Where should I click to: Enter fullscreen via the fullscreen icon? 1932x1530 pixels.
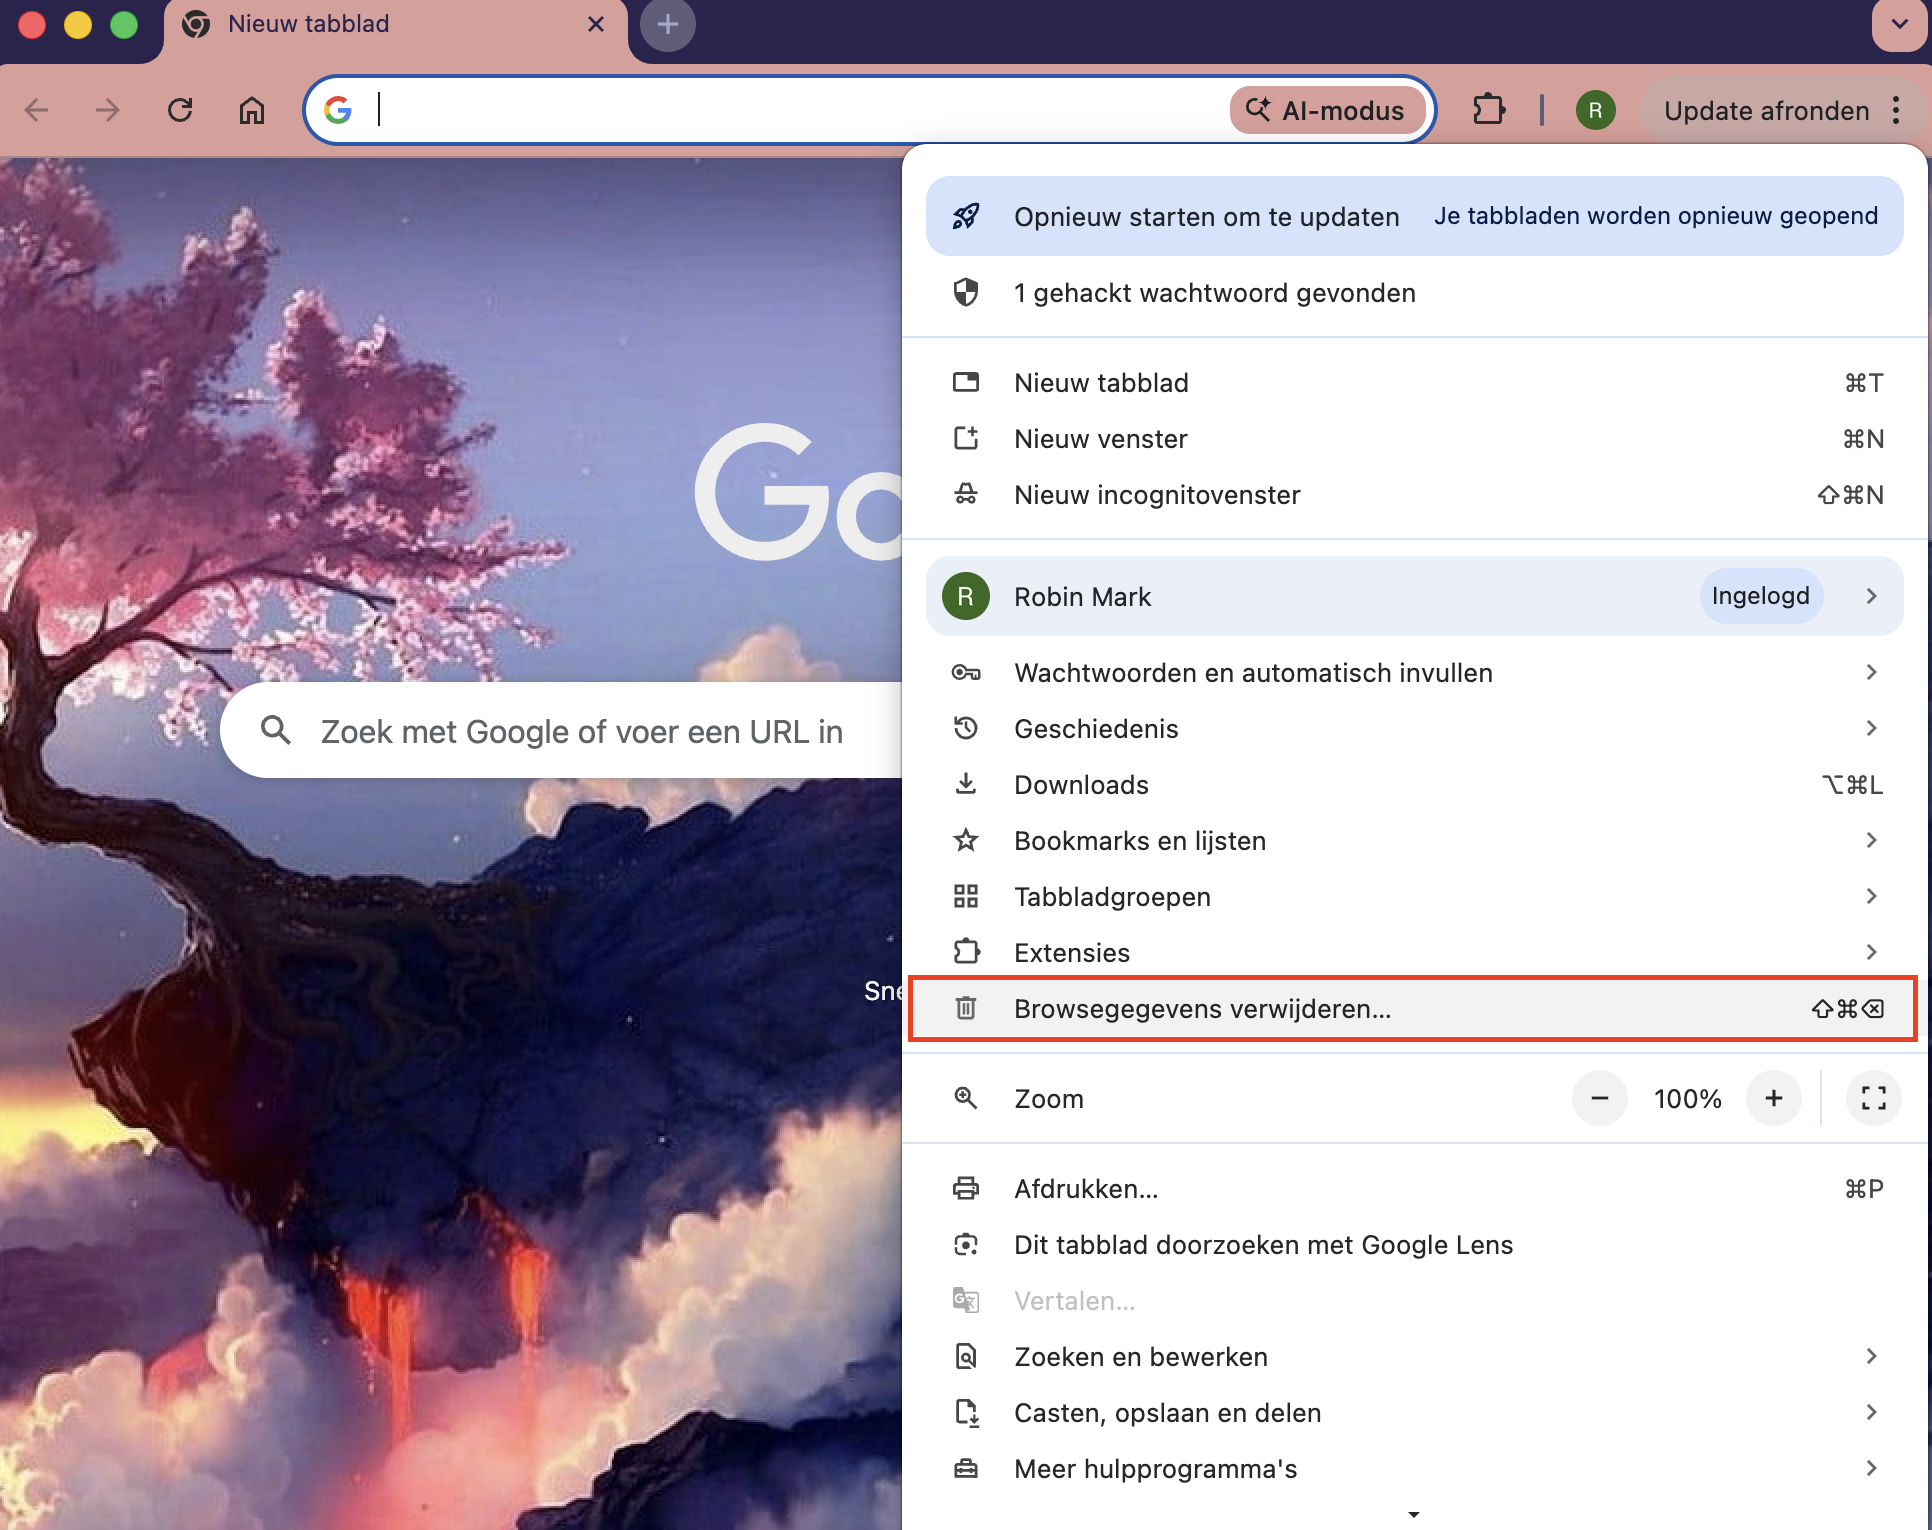coord(1874,1098)
